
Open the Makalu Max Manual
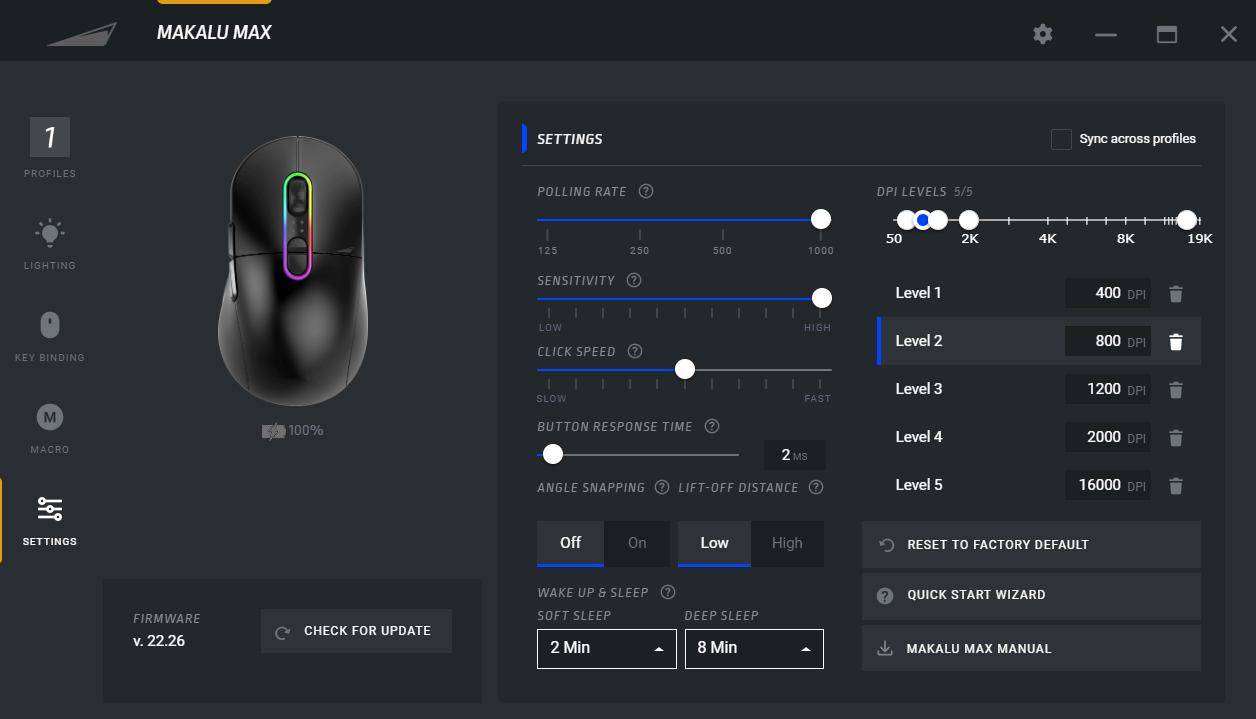point(1031,649)
